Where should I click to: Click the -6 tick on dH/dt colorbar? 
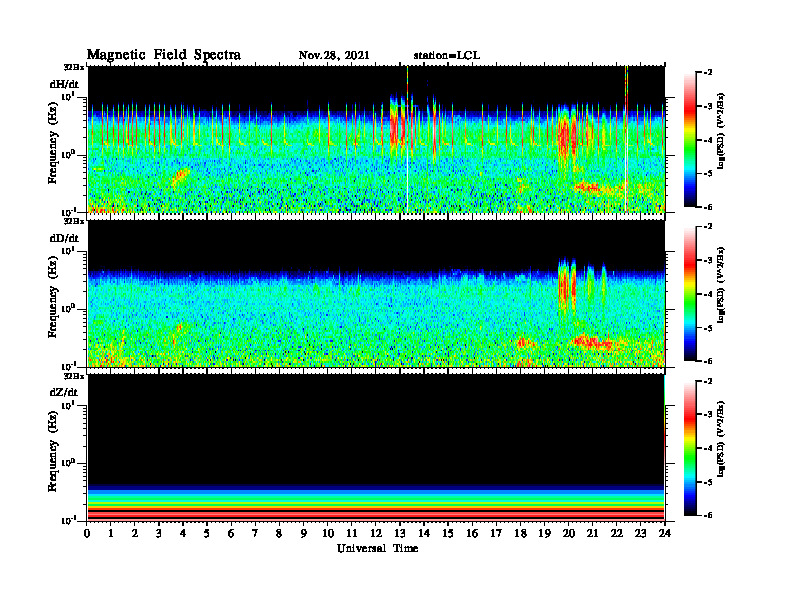pyautogui.click(x=708, y=207)
